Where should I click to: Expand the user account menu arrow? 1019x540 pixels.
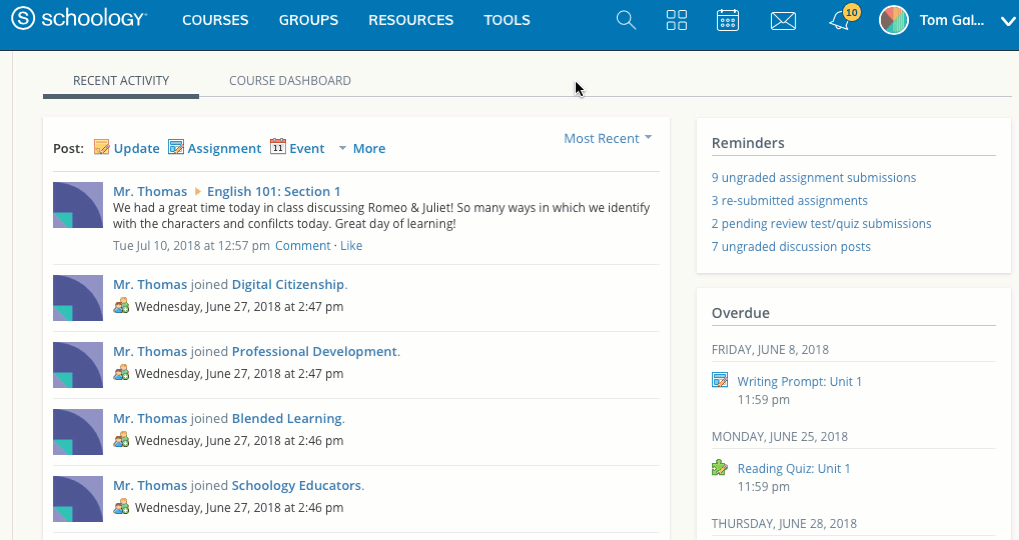pyautogui.click(x=1007, y=21)
